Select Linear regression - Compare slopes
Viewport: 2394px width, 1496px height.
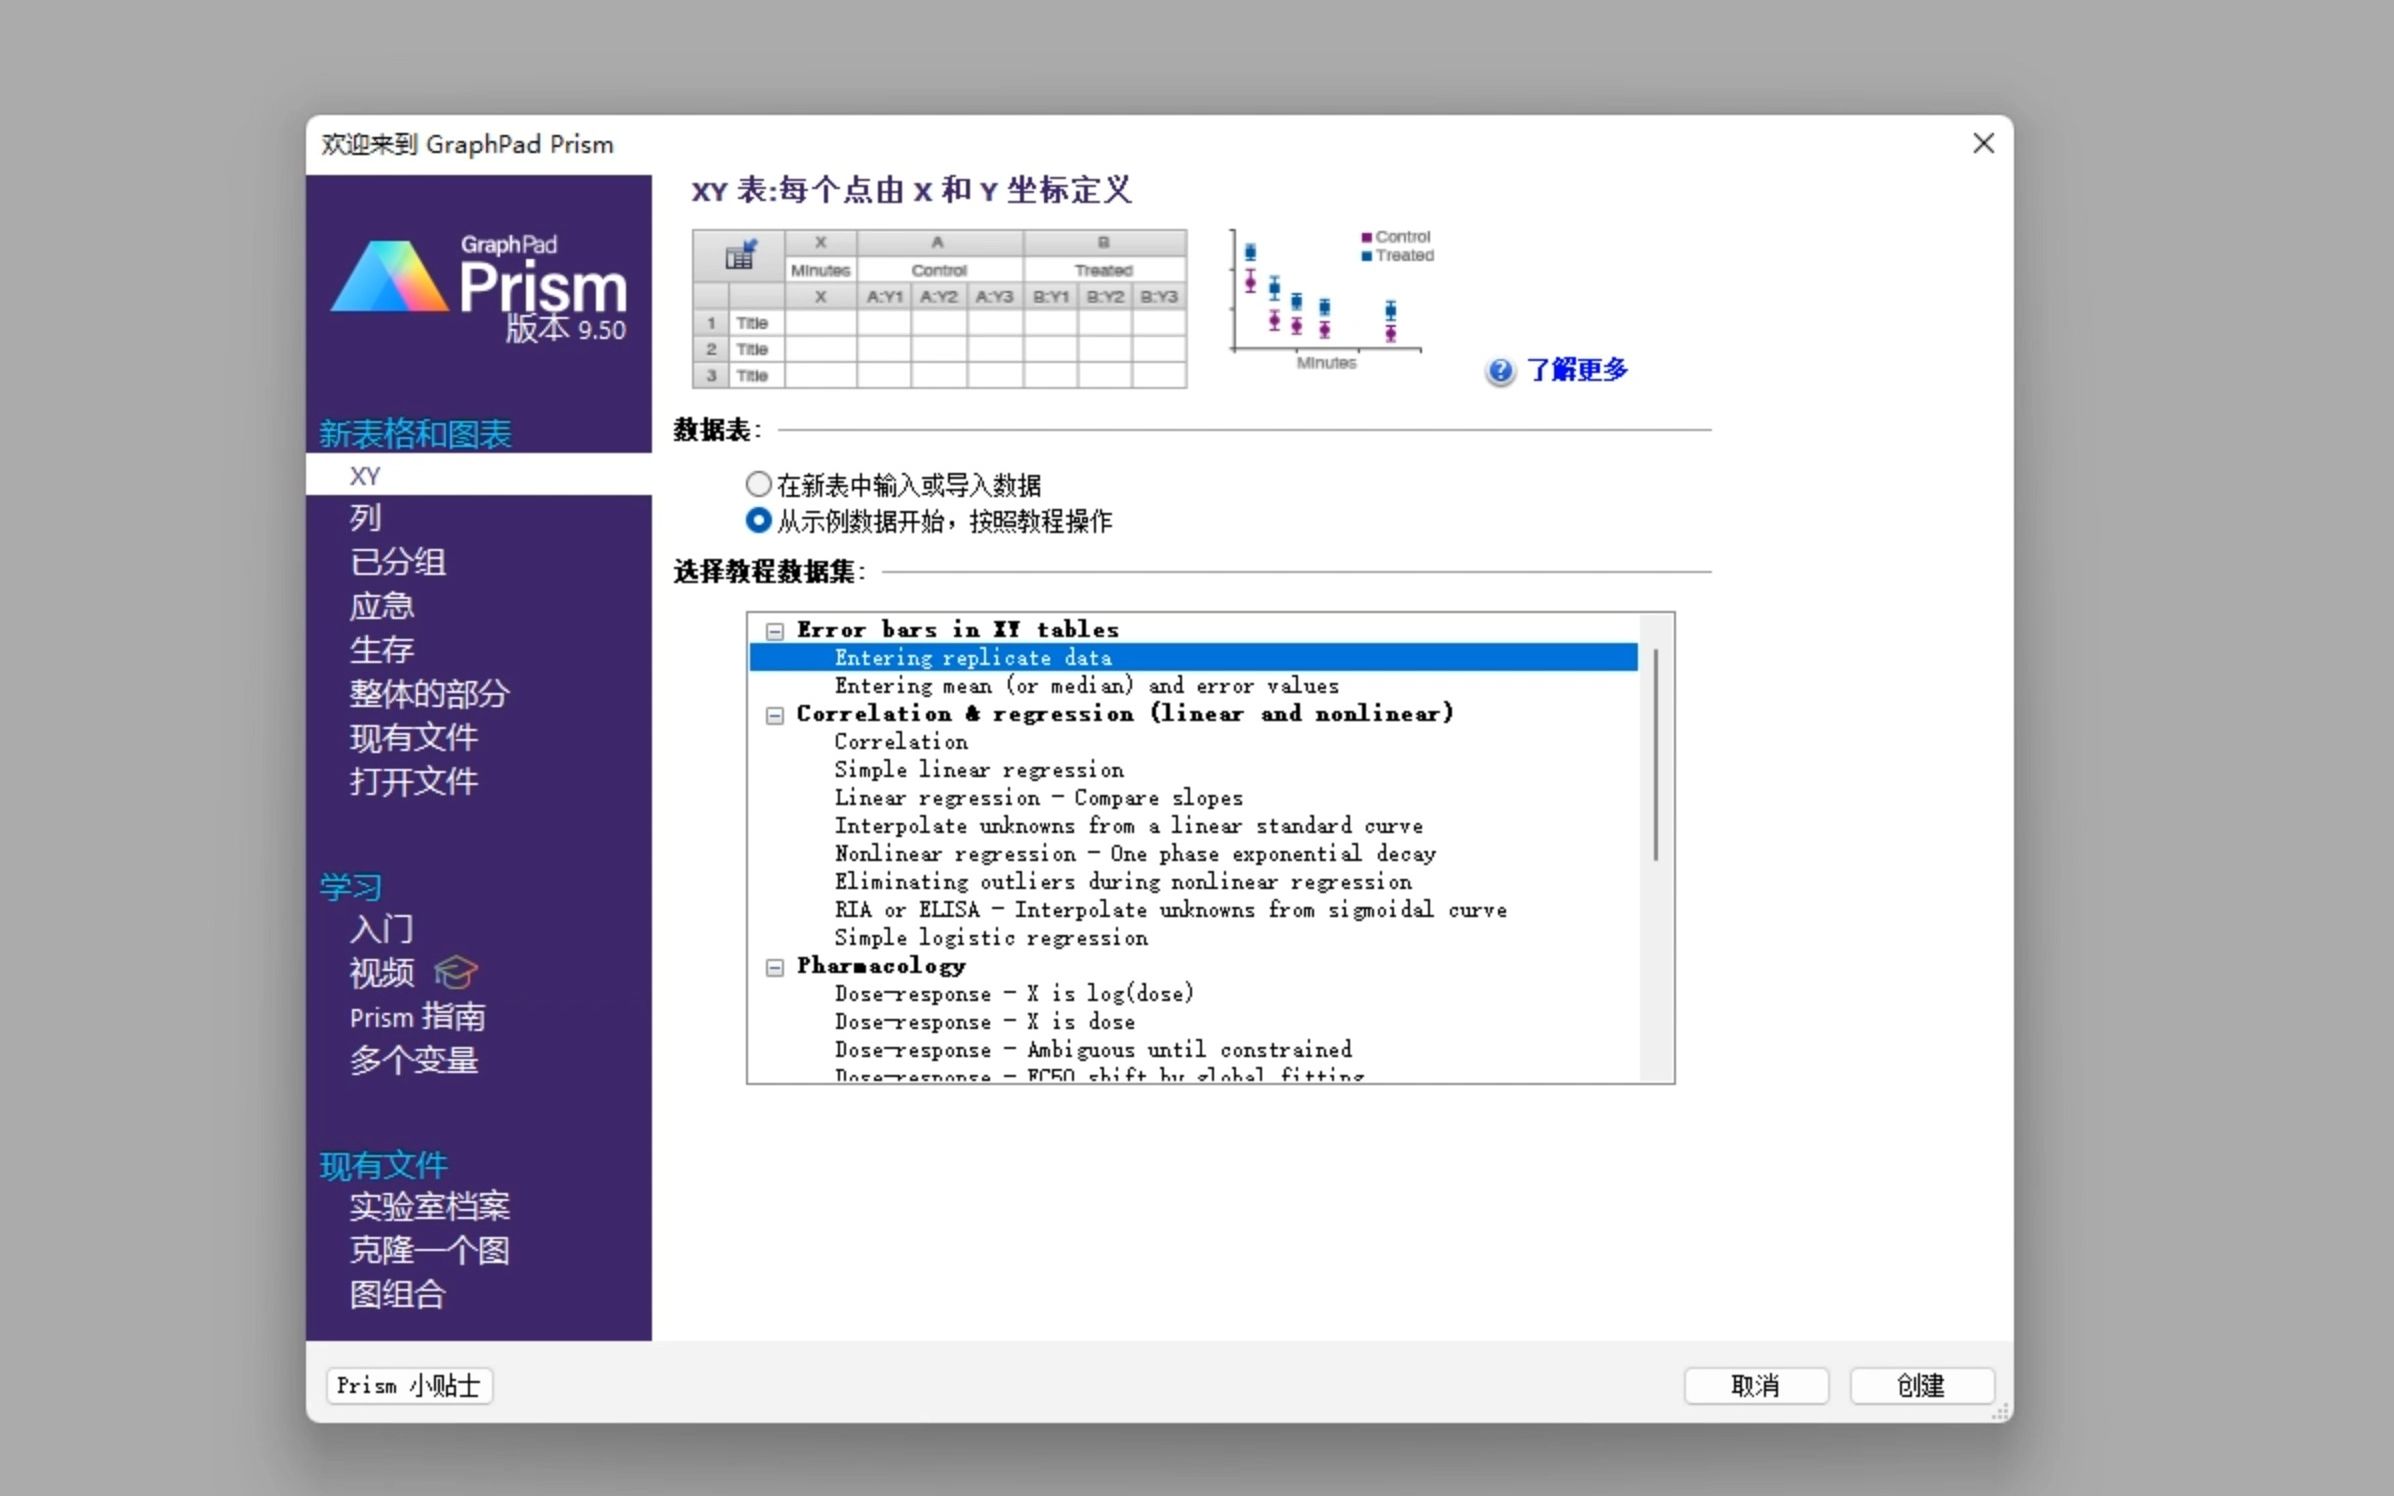pyautogui.click(x=1039, y=798)
